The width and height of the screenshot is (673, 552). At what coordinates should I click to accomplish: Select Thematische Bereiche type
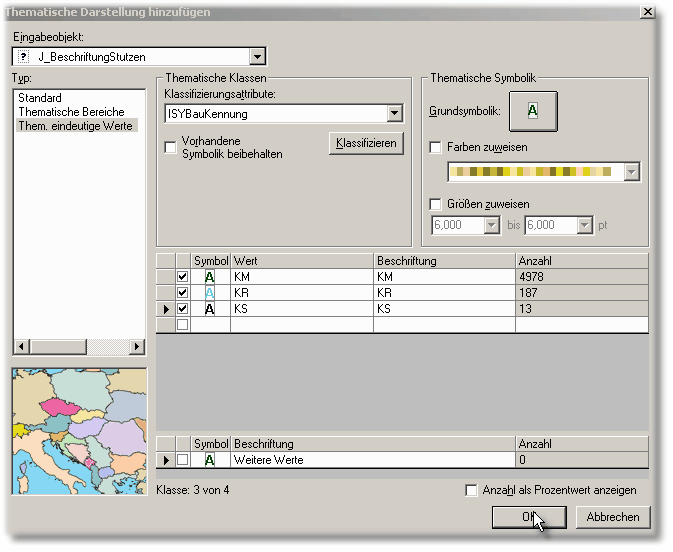click(x=71, y=112)
